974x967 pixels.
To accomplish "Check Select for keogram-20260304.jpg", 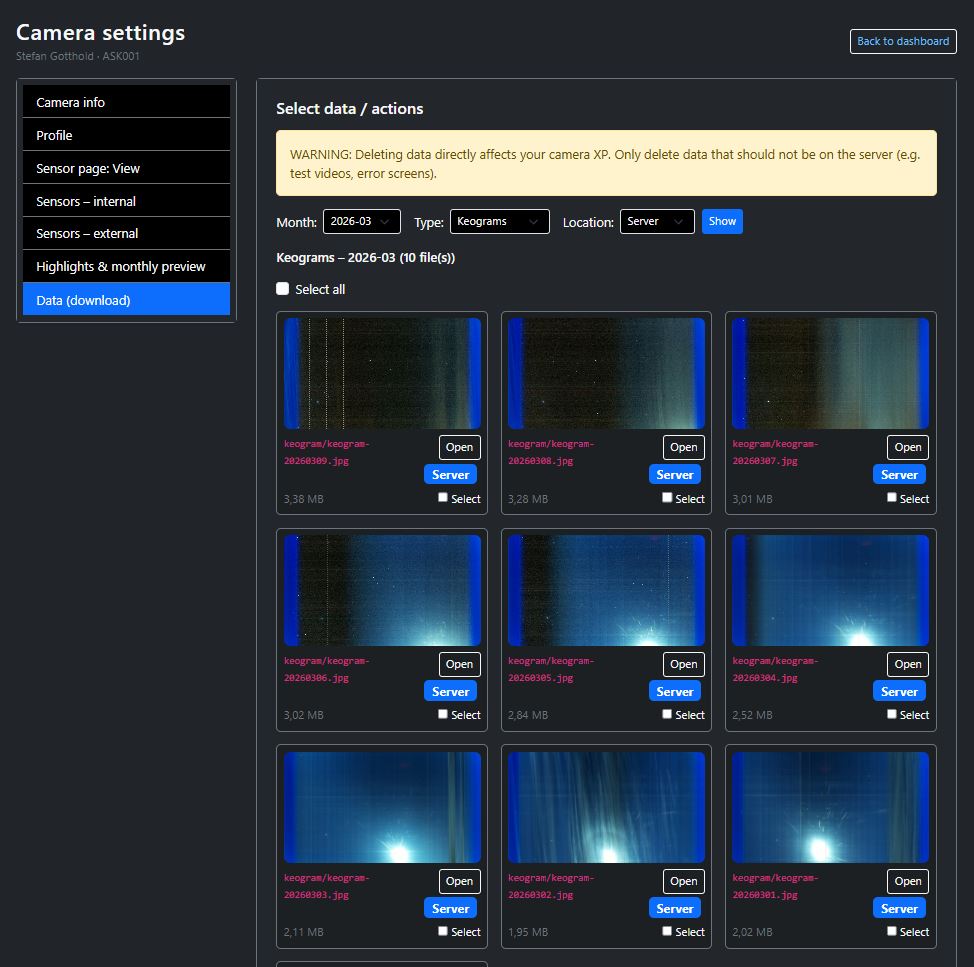I will 891,714.
